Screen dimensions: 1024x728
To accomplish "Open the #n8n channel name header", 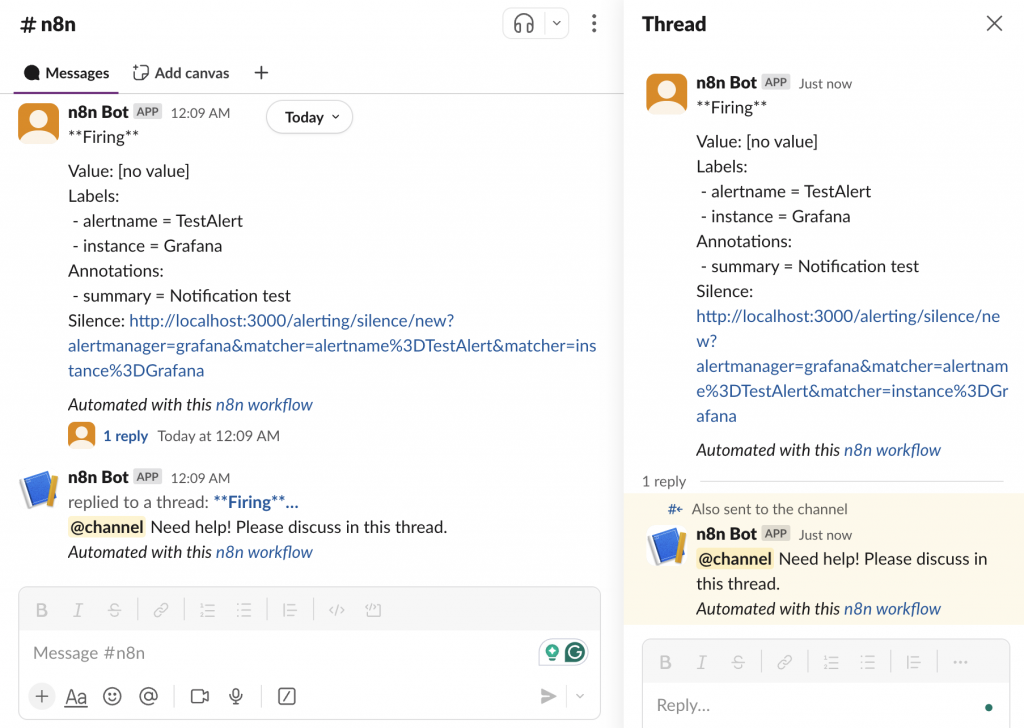I will (48, 25).
